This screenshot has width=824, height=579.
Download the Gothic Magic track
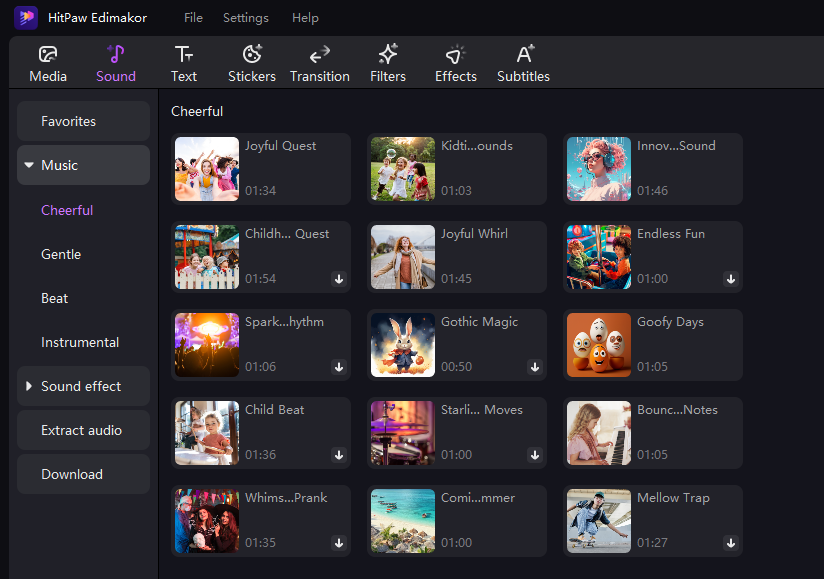535,367
